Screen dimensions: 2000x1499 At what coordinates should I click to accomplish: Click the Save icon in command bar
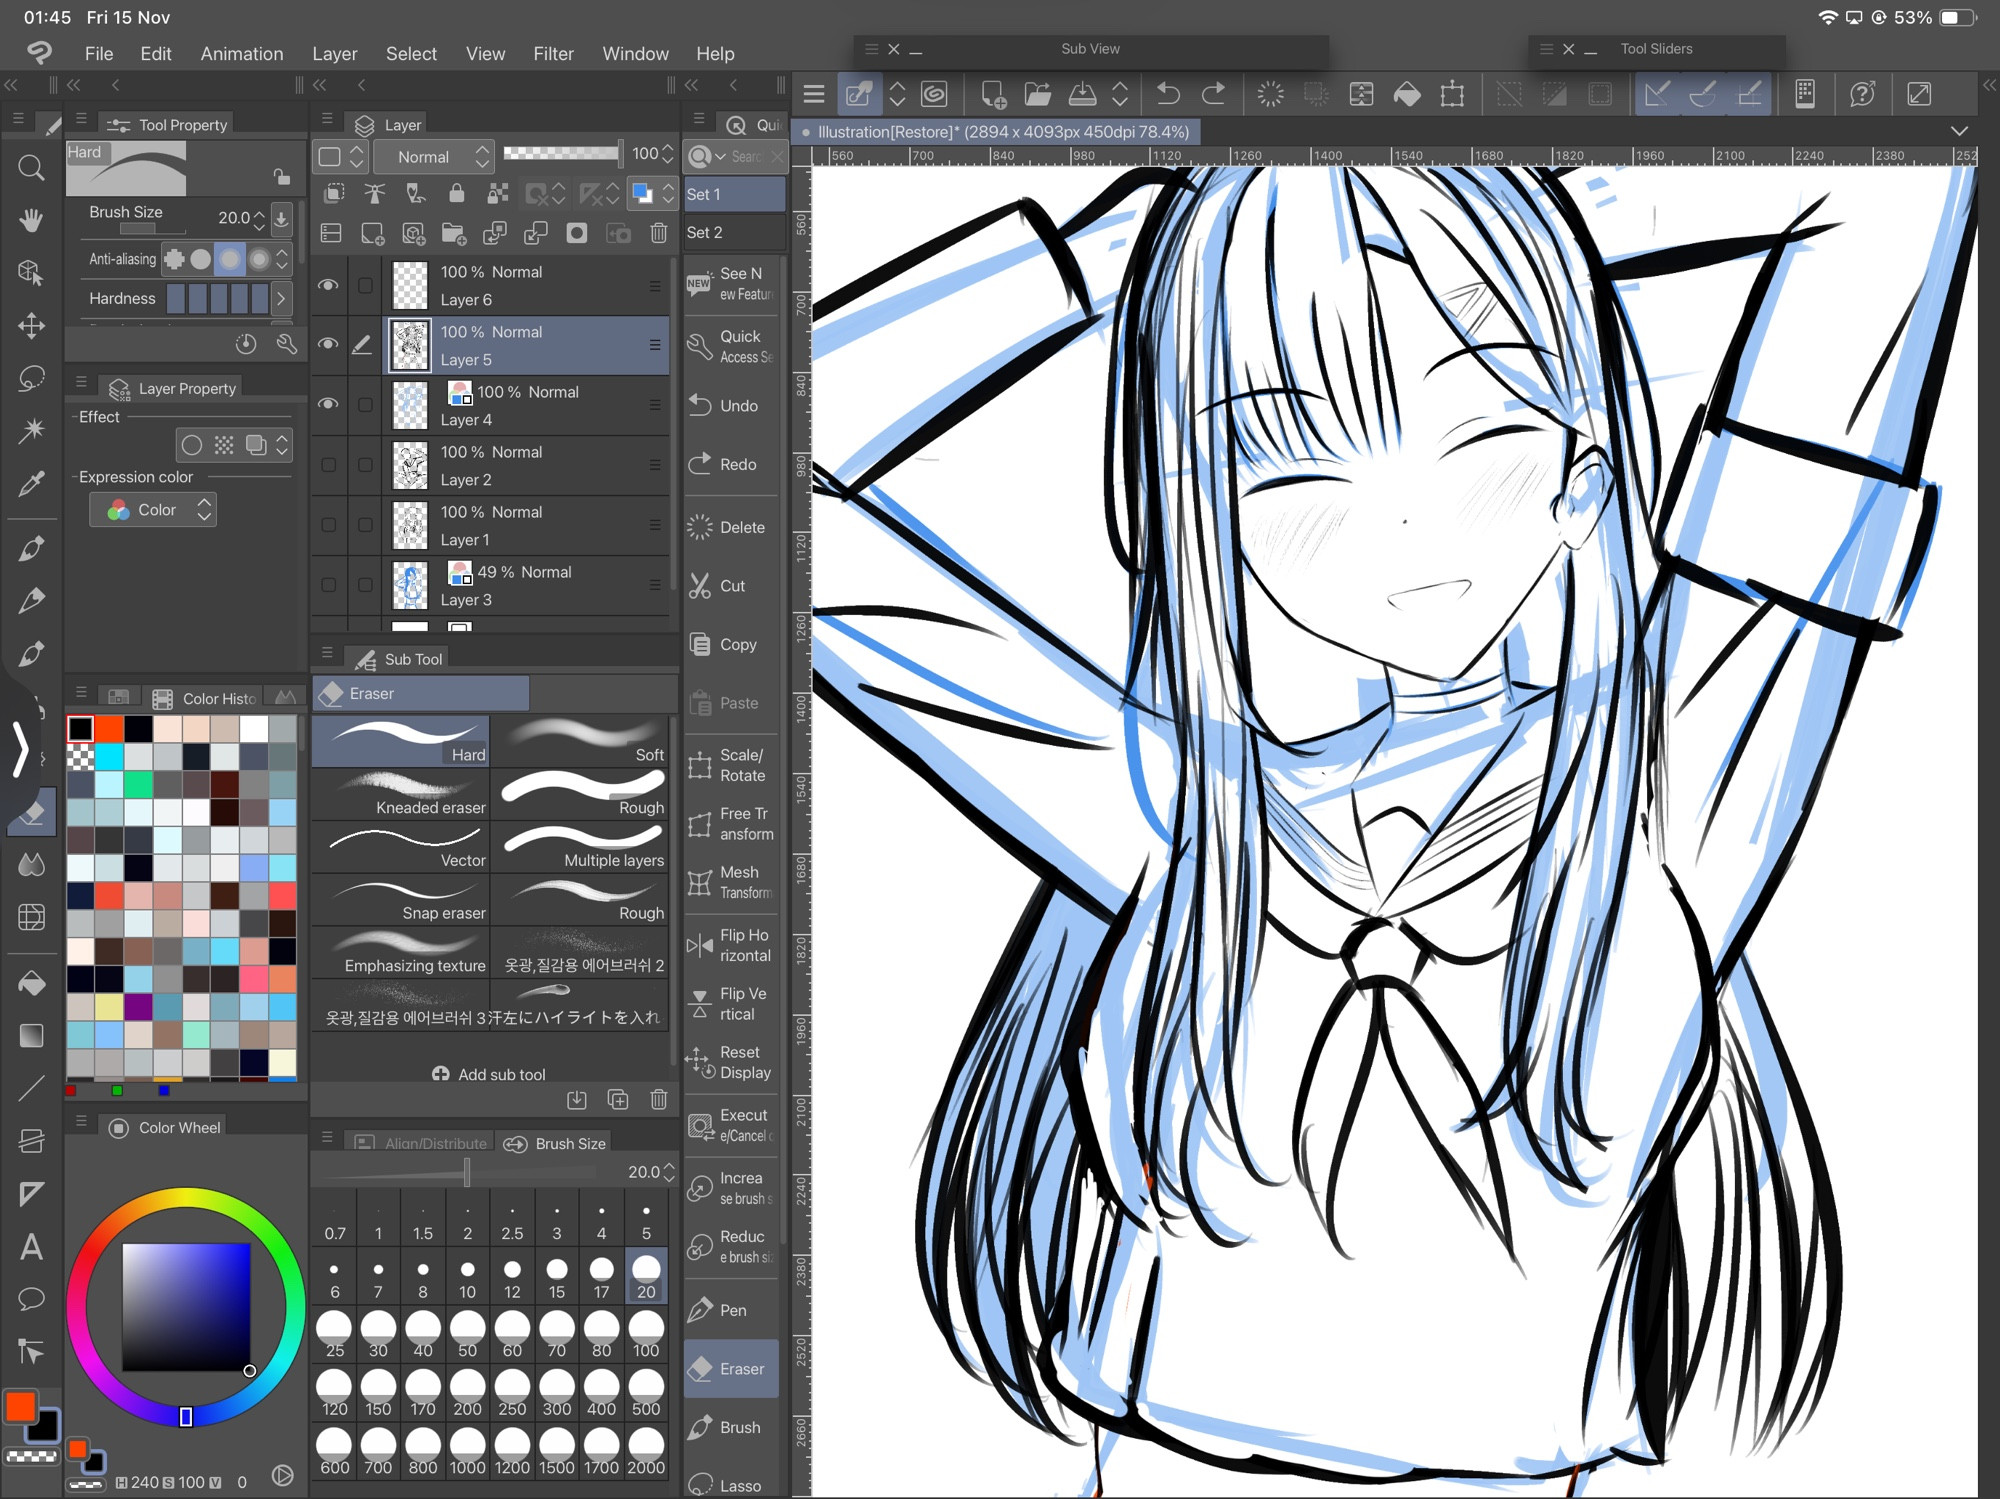click(x=1082, y=94)
